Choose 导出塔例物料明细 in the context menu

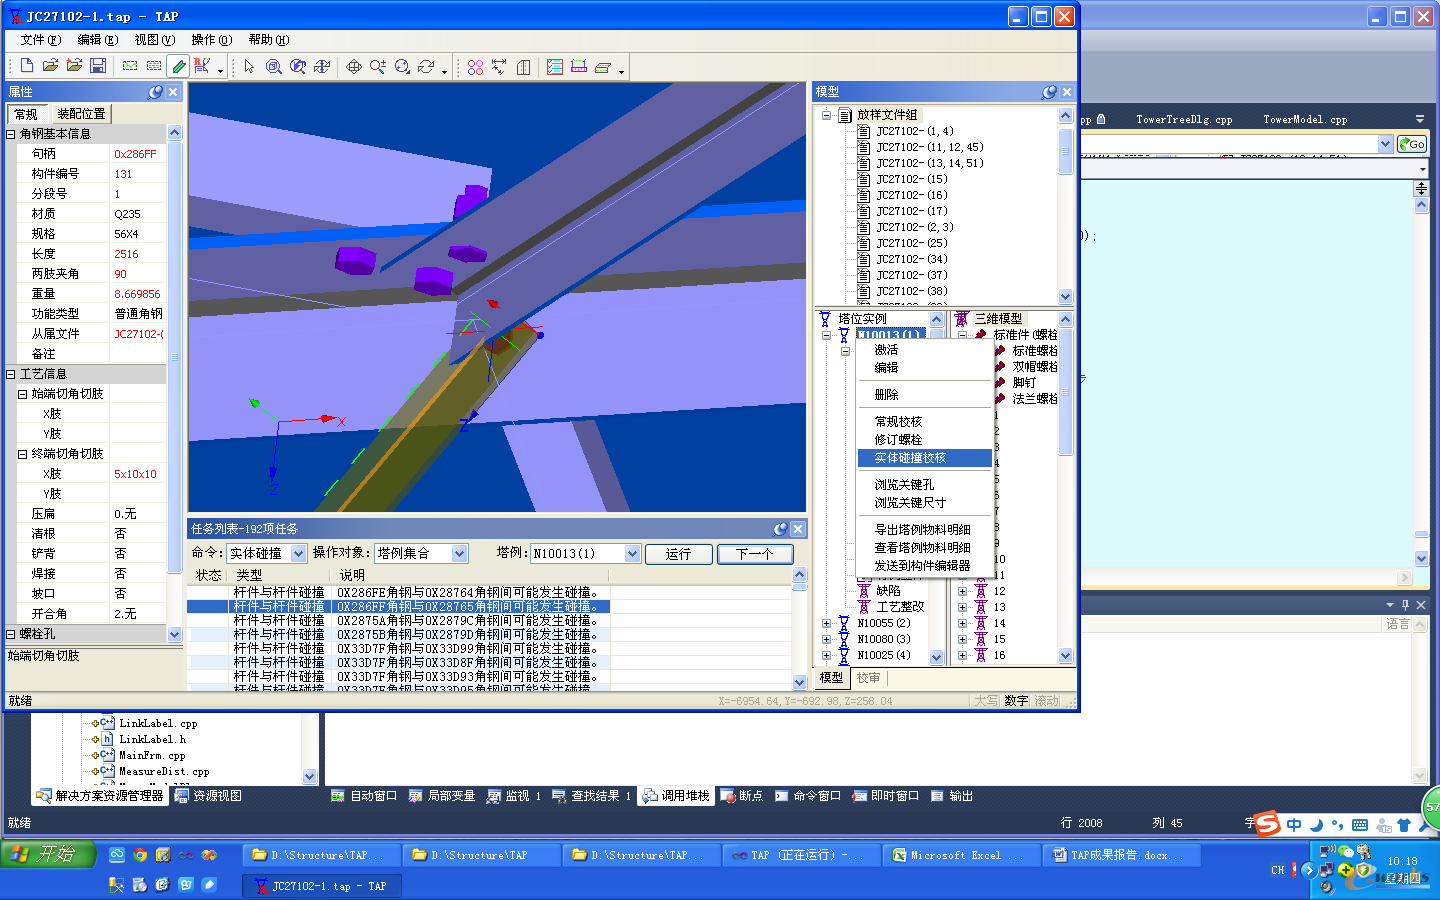(x=925, y=530)
